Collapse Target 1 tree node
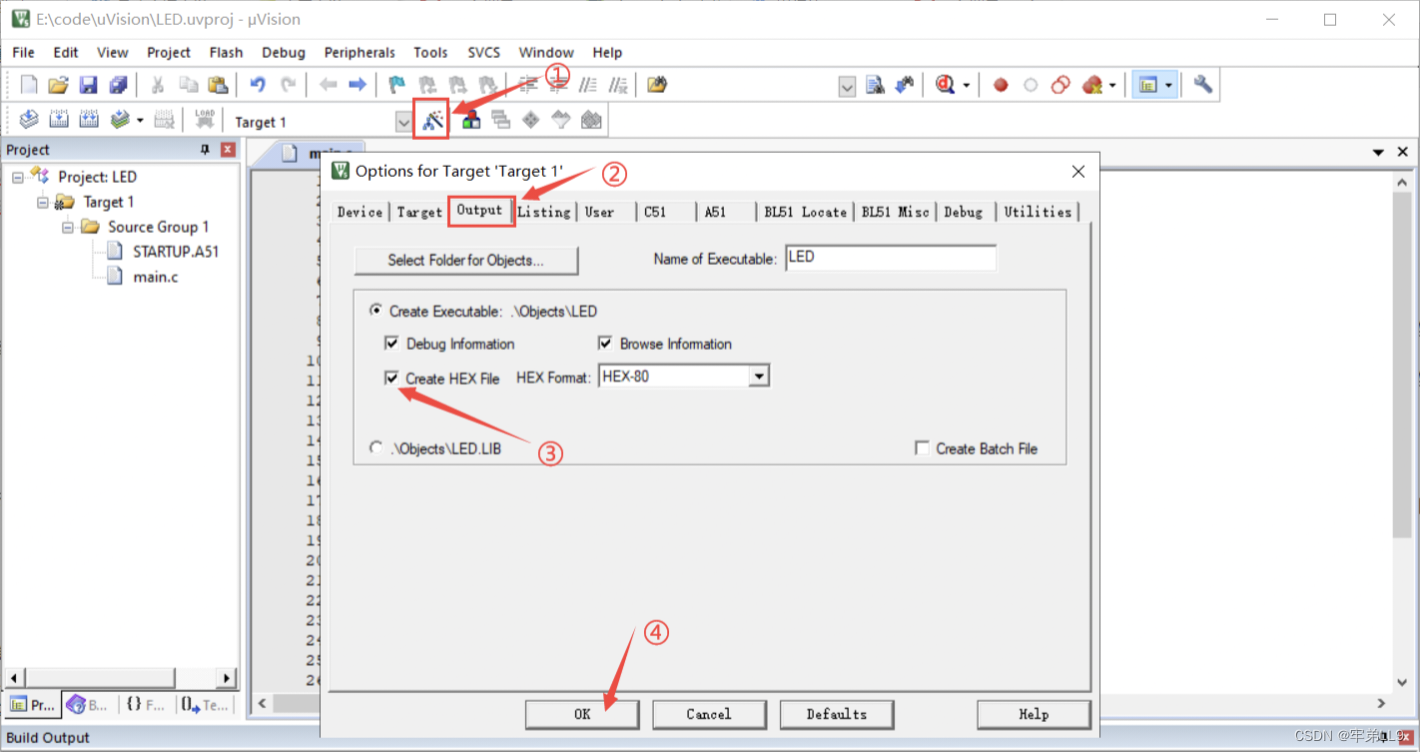 click(x=43, y=202)
